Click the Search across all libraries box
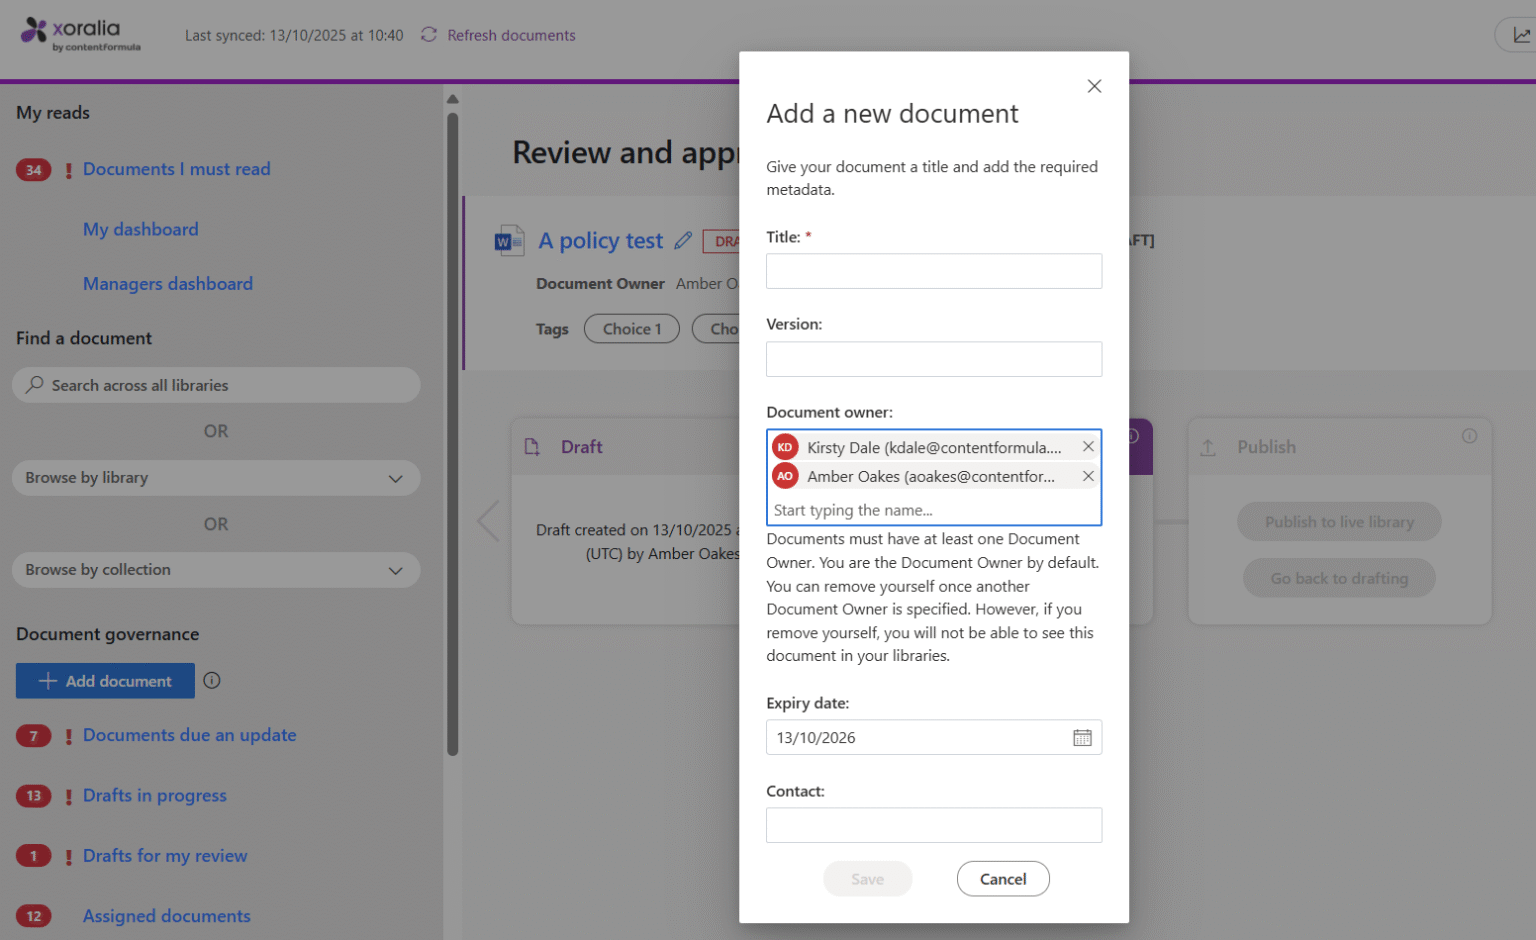This screenshot has width=1536, height=940. (216, 385)
